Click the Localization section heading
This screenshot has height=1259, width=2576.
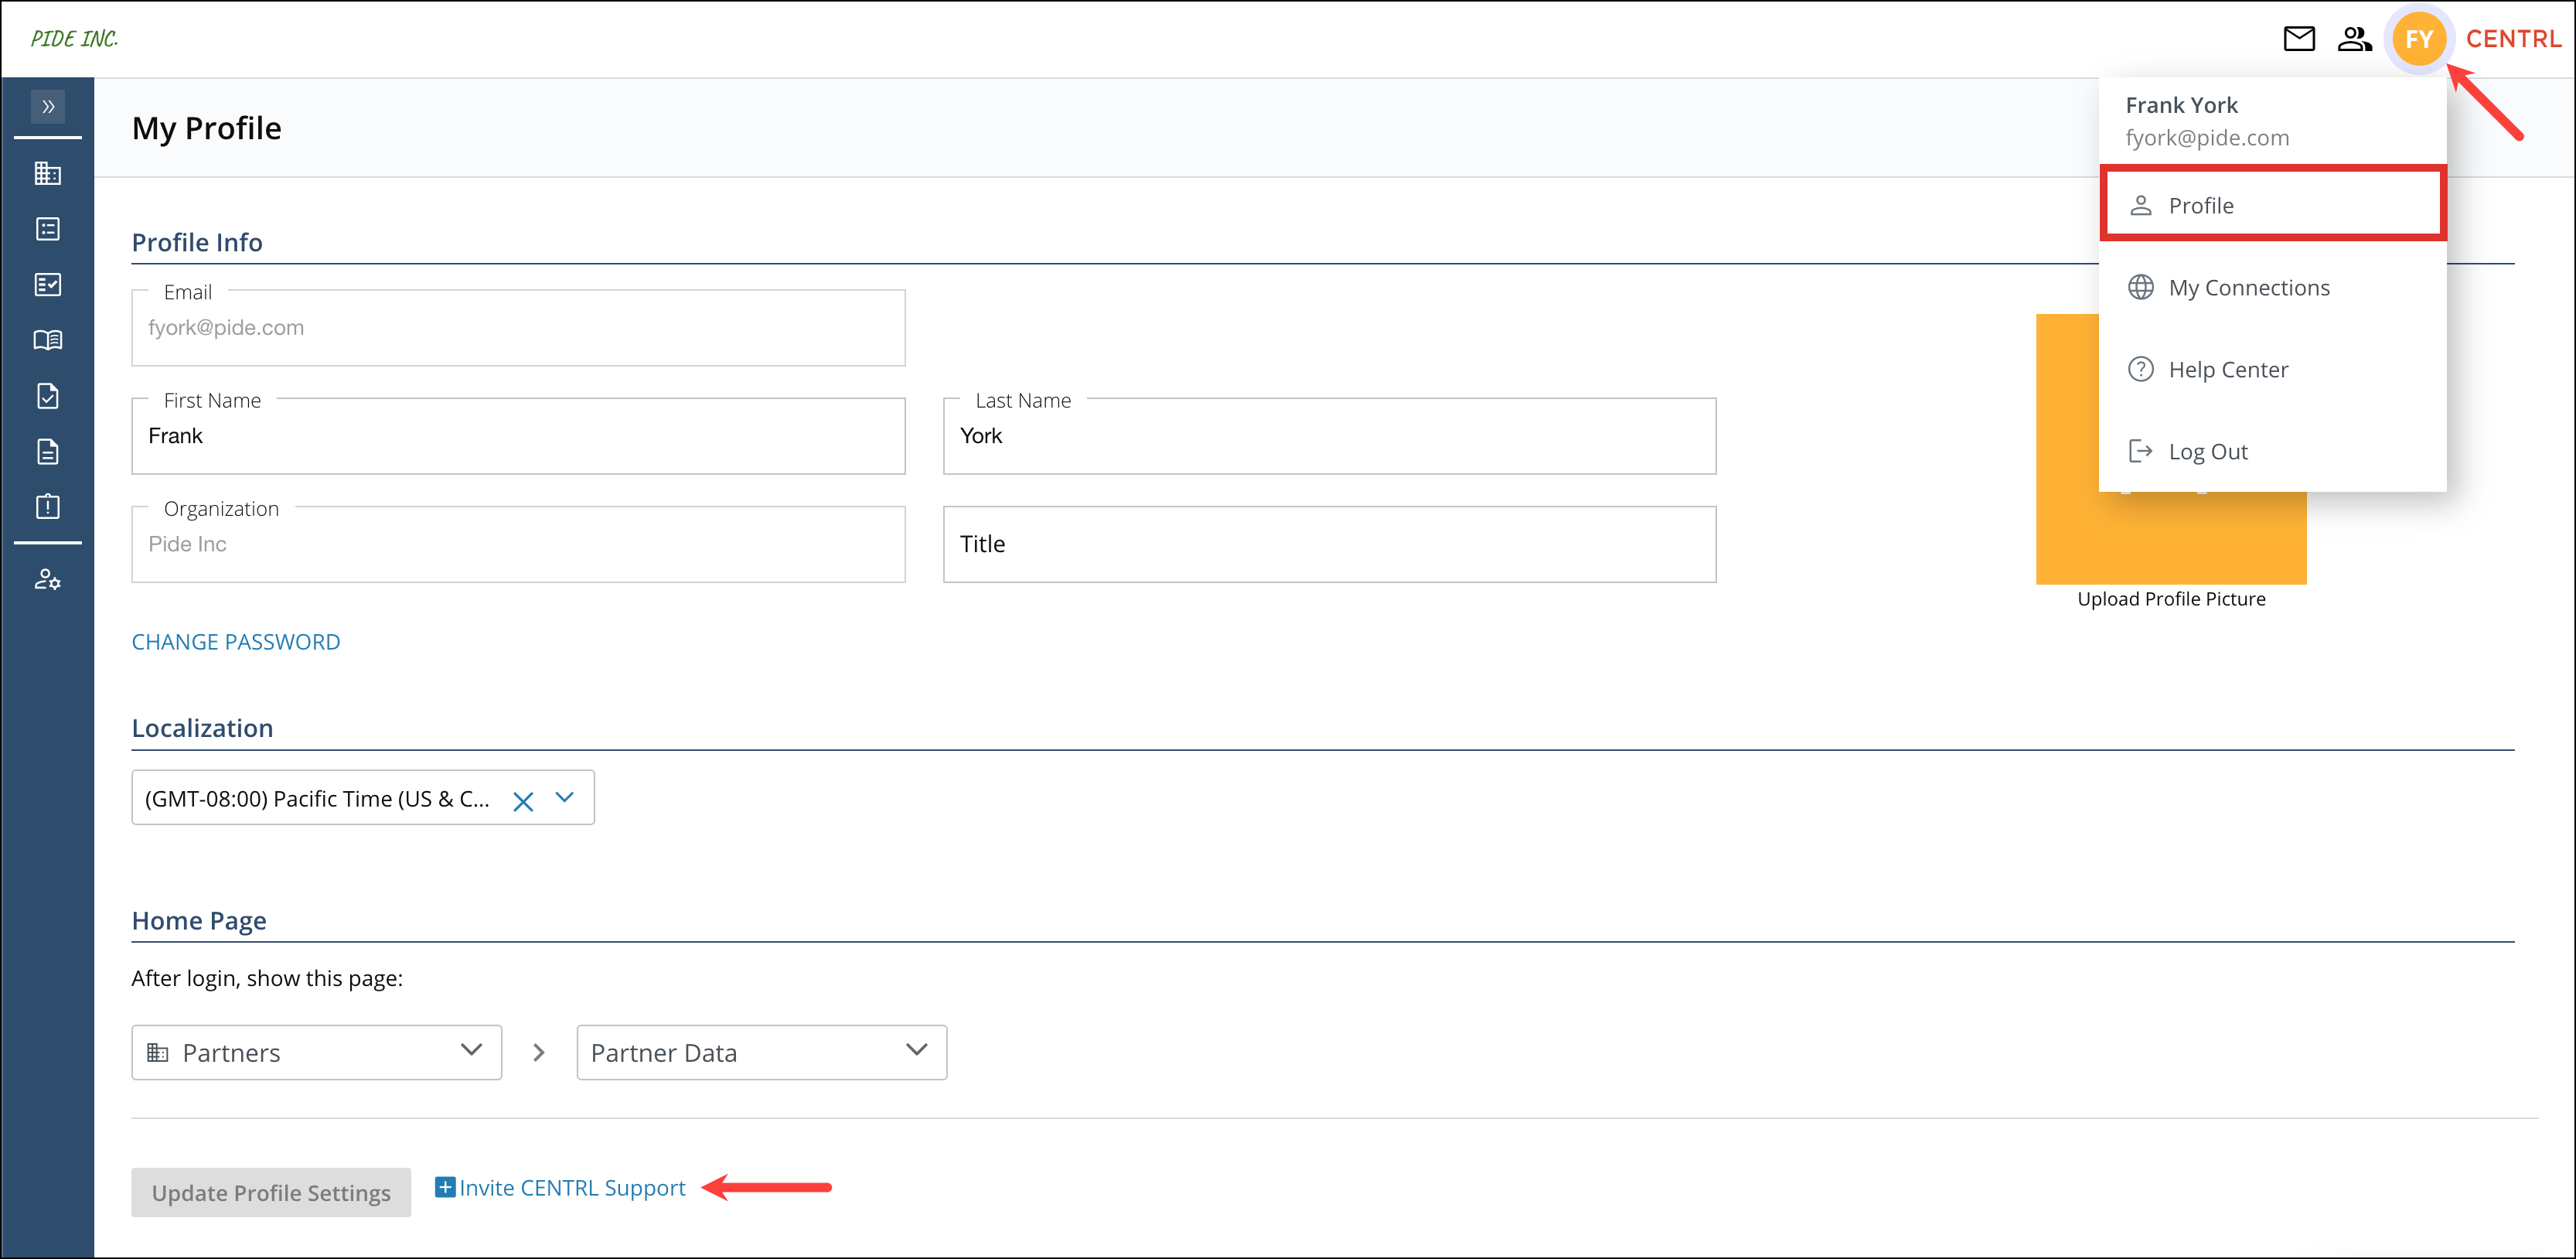coord(202,728)
